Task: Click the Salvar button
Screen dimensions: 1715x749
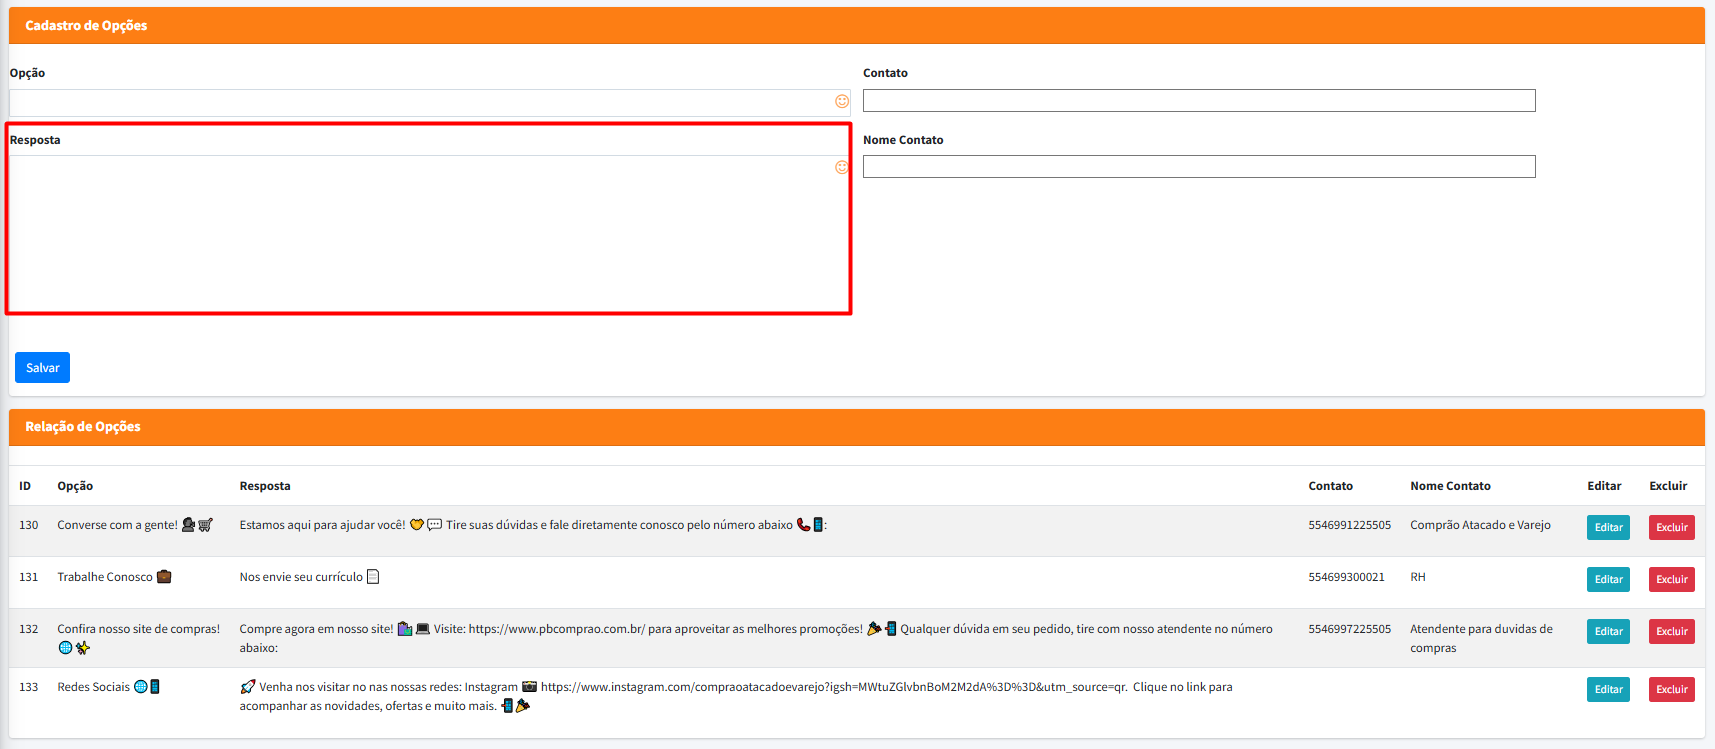Action: 42,367
